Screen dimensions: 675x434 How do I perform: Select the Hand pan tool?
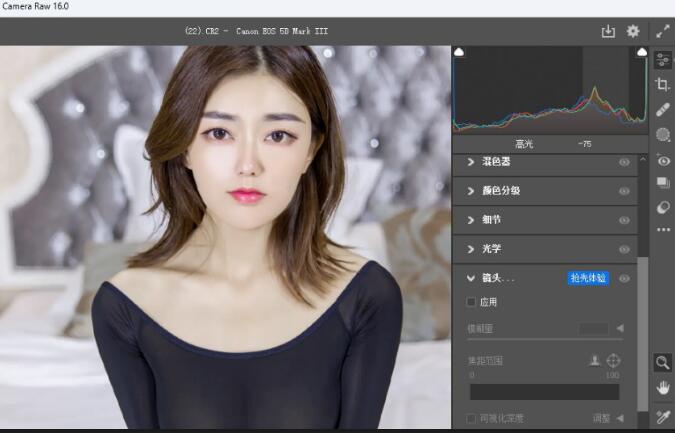[x=663, y=388]
